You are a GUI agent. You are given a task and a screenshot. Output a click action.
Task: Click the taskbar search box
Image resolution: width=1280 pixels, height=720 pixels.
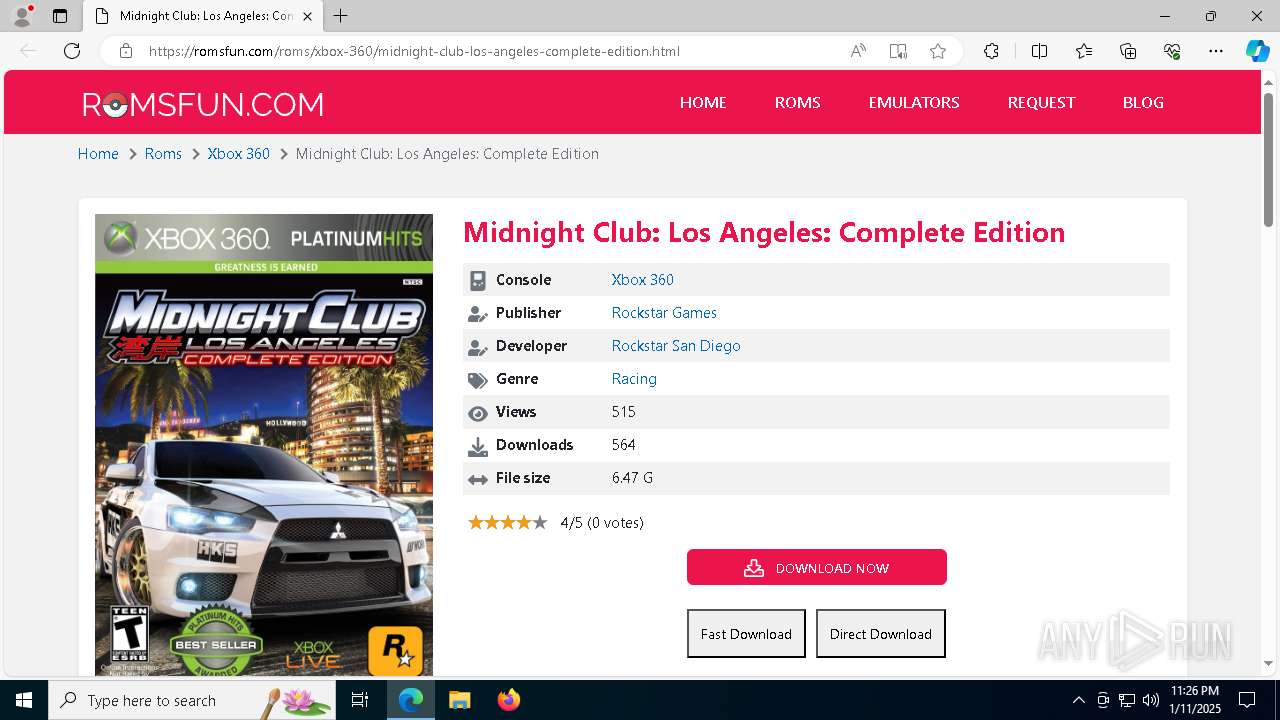click(193, 700)
